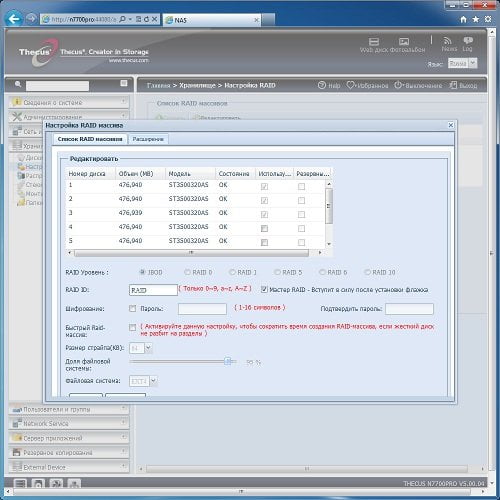The height and width of the screenshot is (500, 500).
Task: Open the Log speech bubble icon
Action: point(468,41)
